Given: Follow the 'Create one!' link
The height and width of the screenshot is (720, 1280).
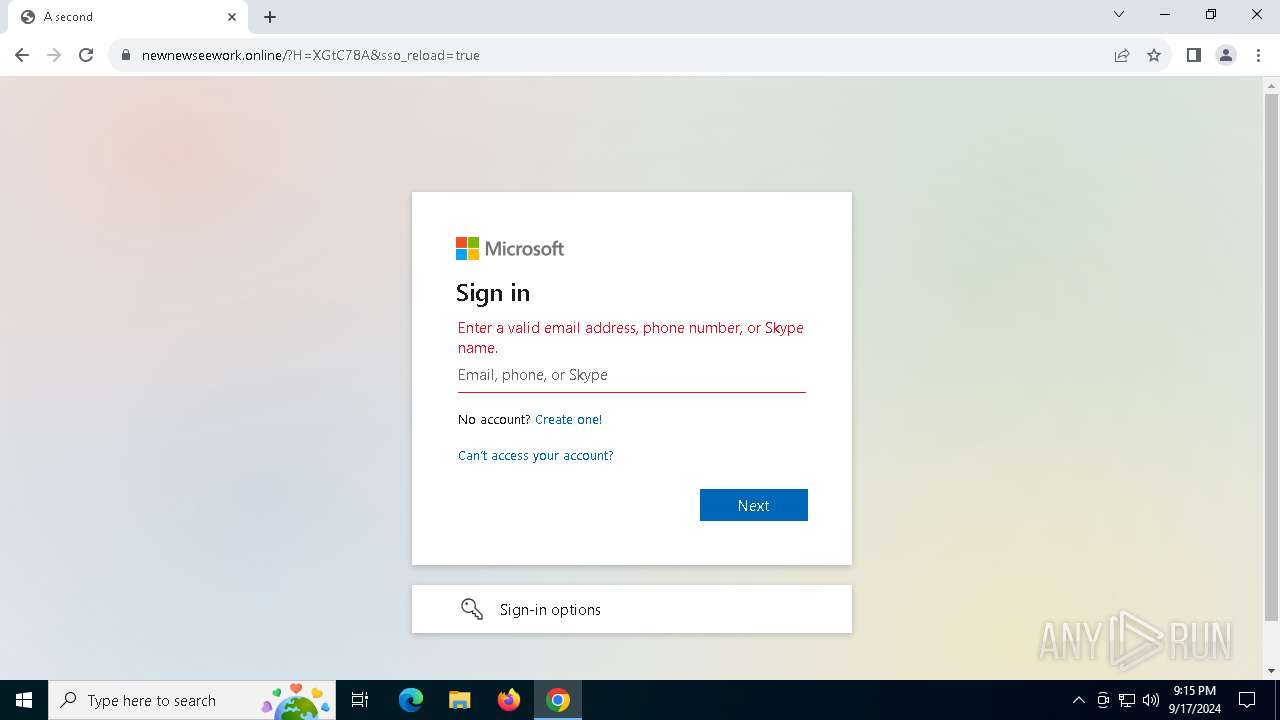Looking at the screenshot, I should 568,419.
